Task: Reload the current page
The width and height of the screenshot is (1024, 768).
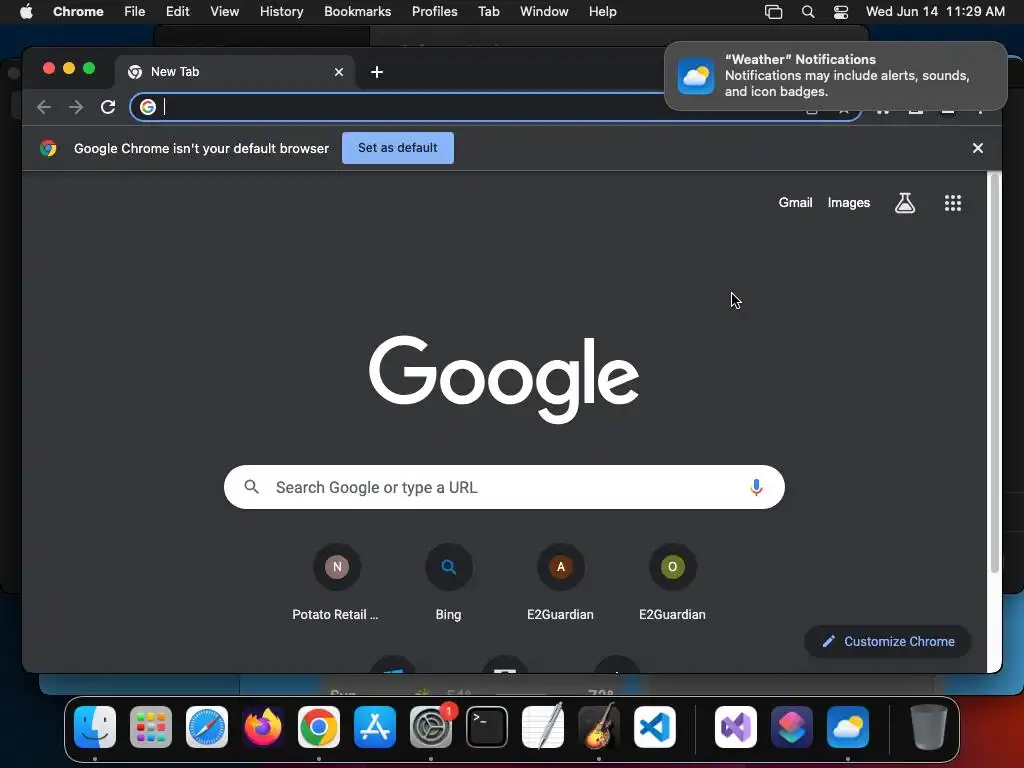Action: tap(108, 107)
